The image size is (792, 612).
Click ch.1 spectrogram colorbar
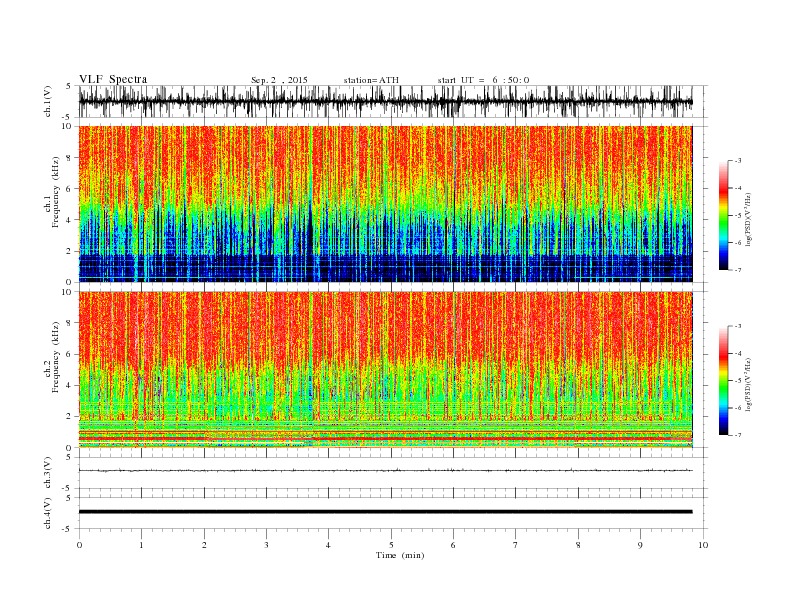[724, 215]
